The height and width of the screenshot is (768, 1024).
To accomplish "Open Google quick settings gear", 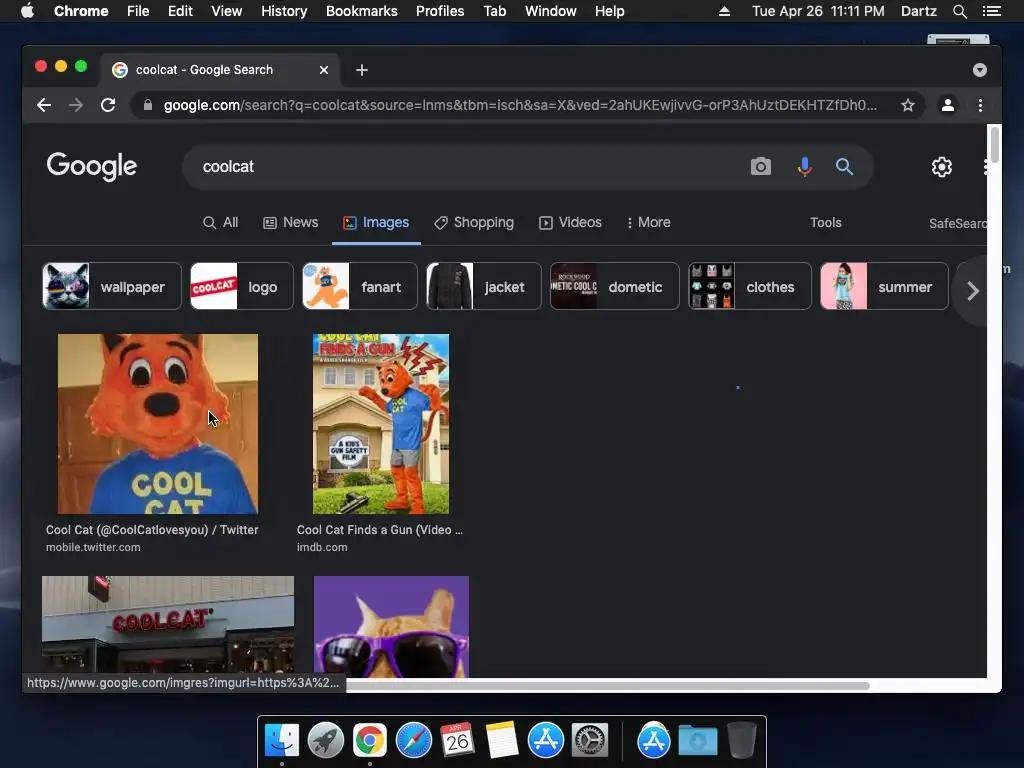I will 941,167.
